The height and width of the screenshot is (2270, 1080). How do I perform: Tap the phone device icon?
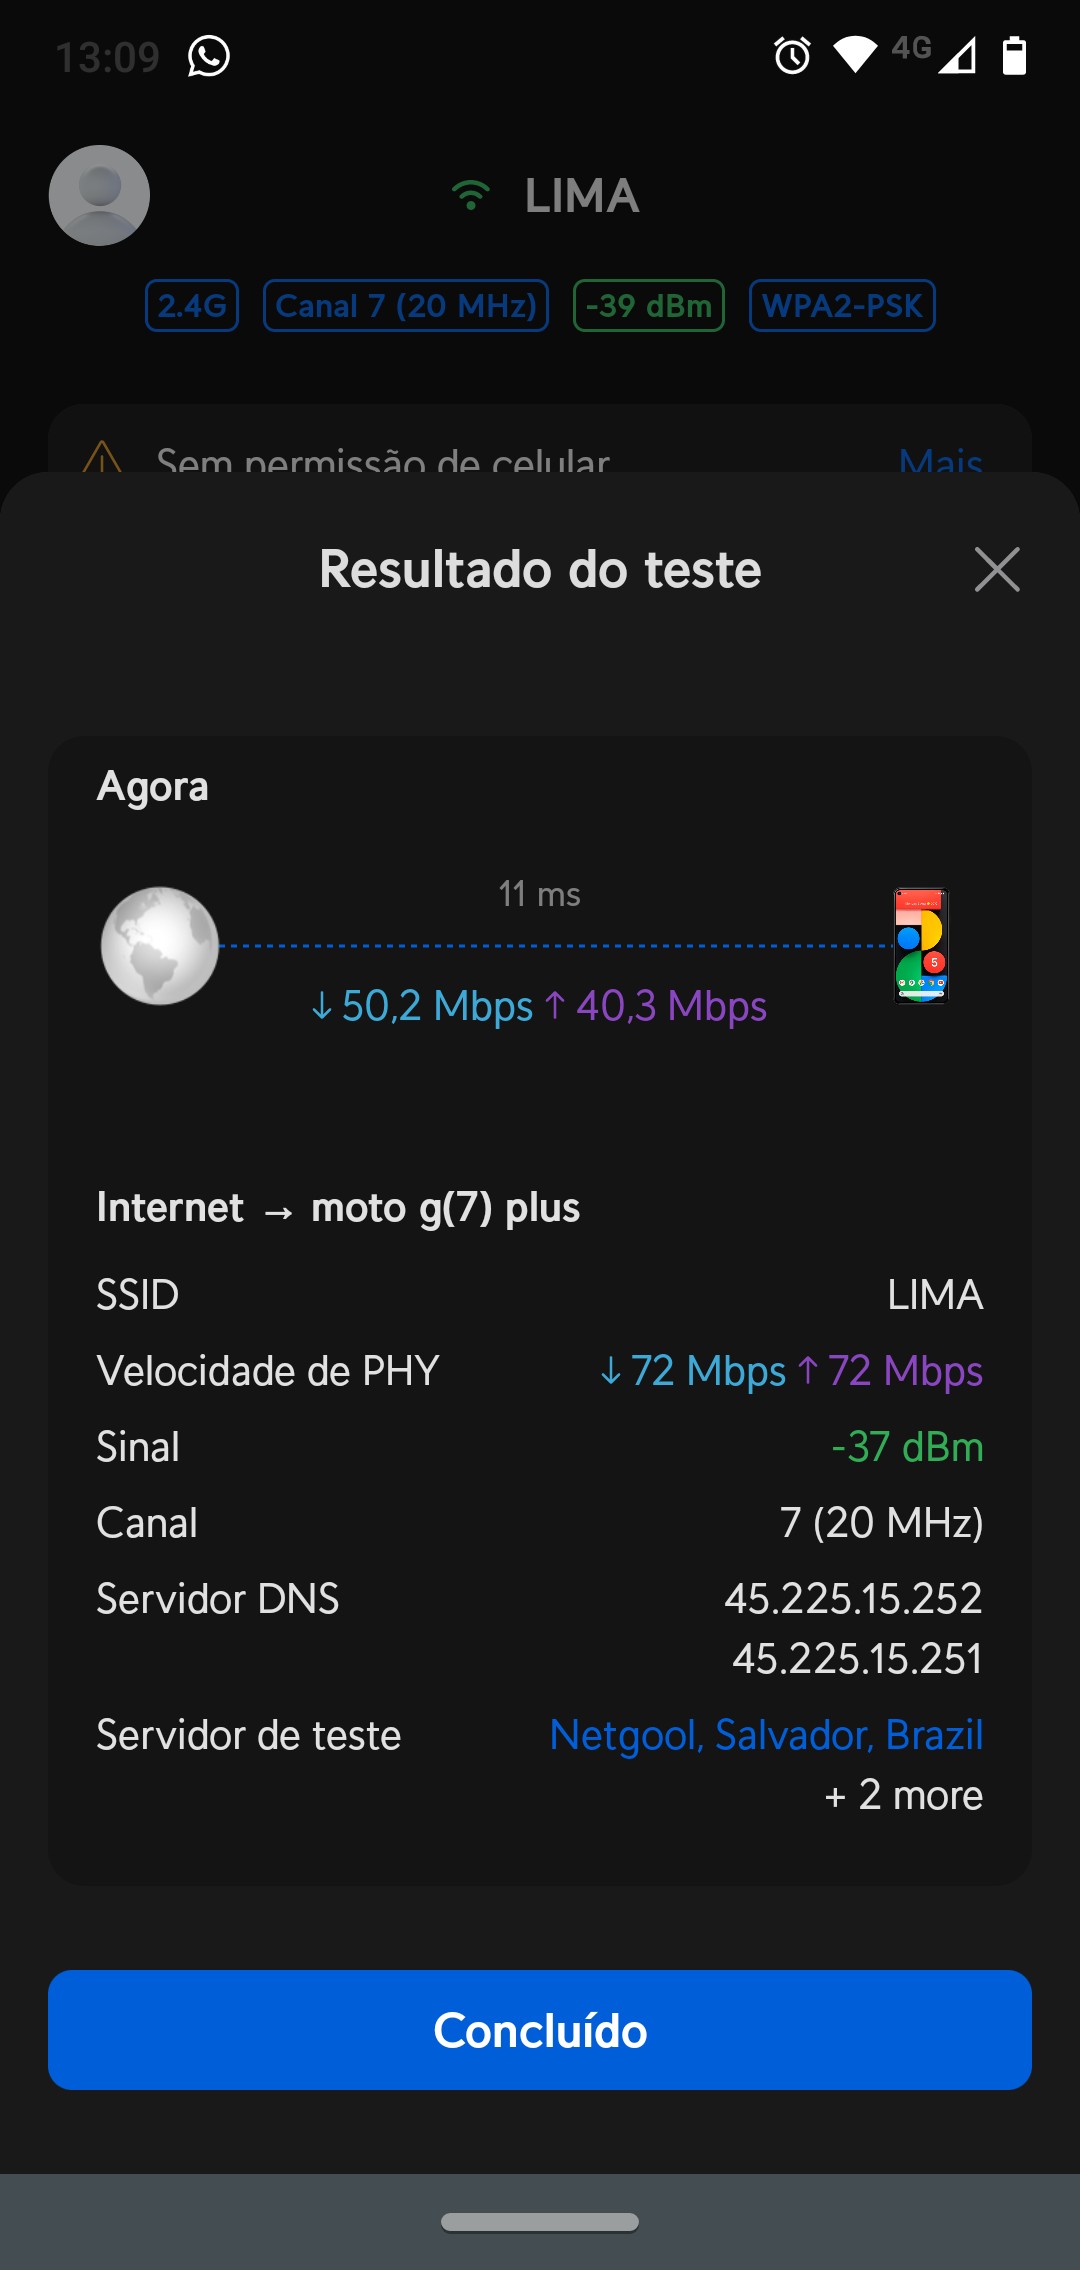(x=921, y=946)
